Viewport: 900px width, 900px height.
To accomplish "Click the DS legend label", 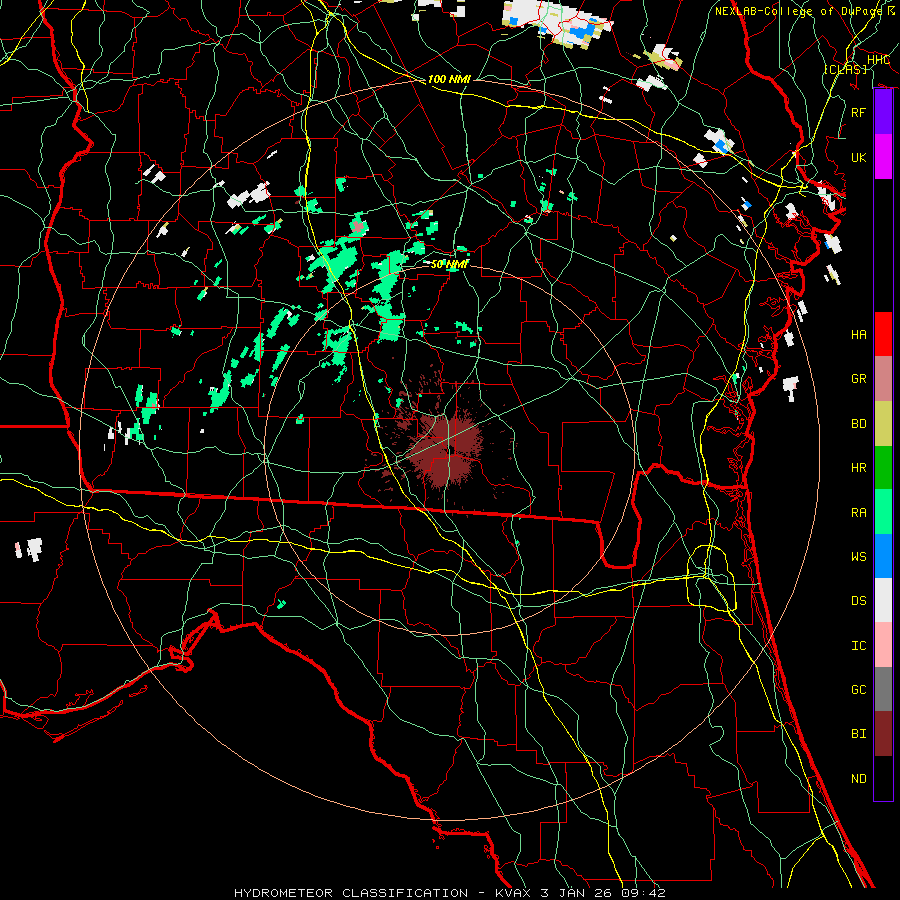I will coord(858,600).
